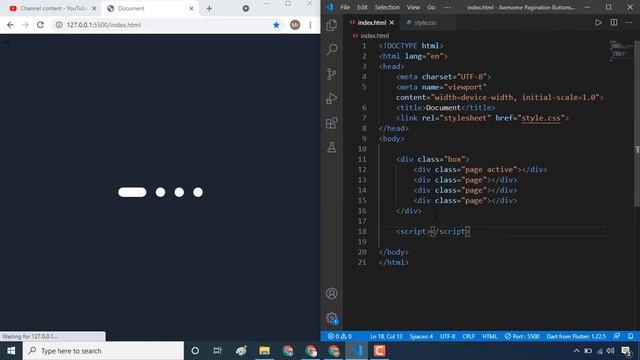Change indentation via Spaces: 4
Viewport: 640px width, 360px height.
[421, 336]
